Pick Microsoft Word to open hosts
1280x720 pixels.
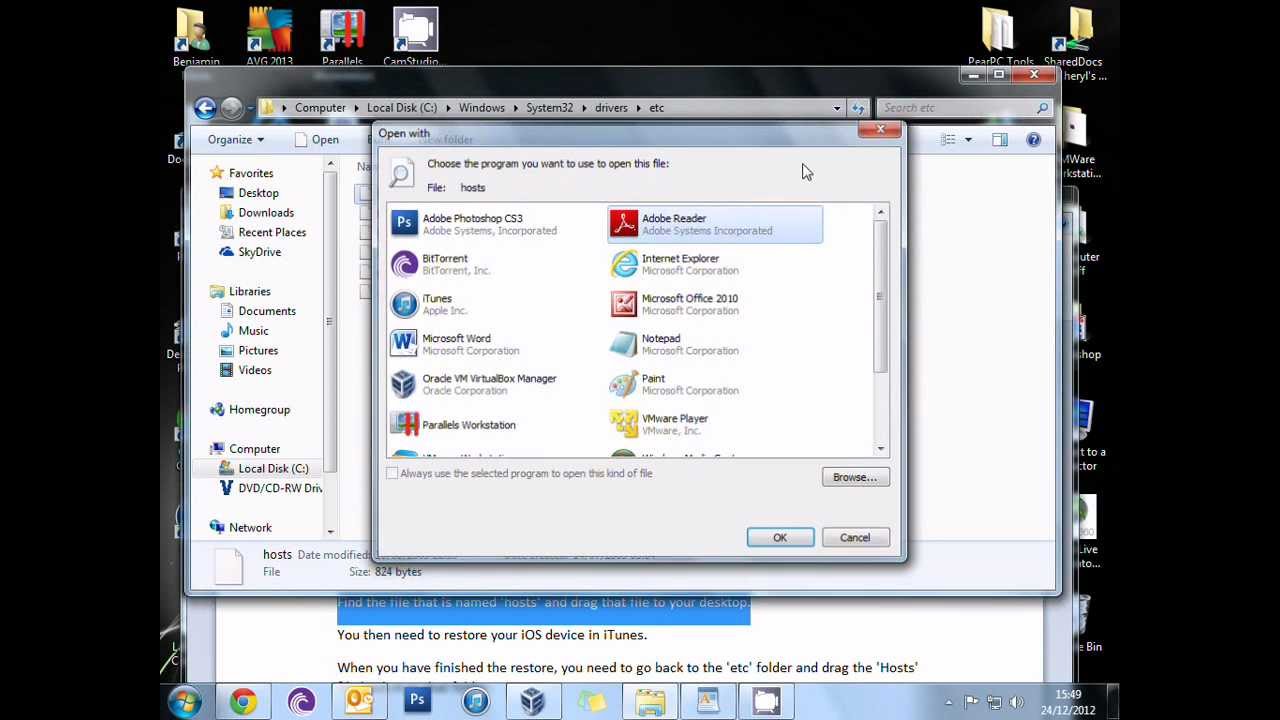coord(490,344)
